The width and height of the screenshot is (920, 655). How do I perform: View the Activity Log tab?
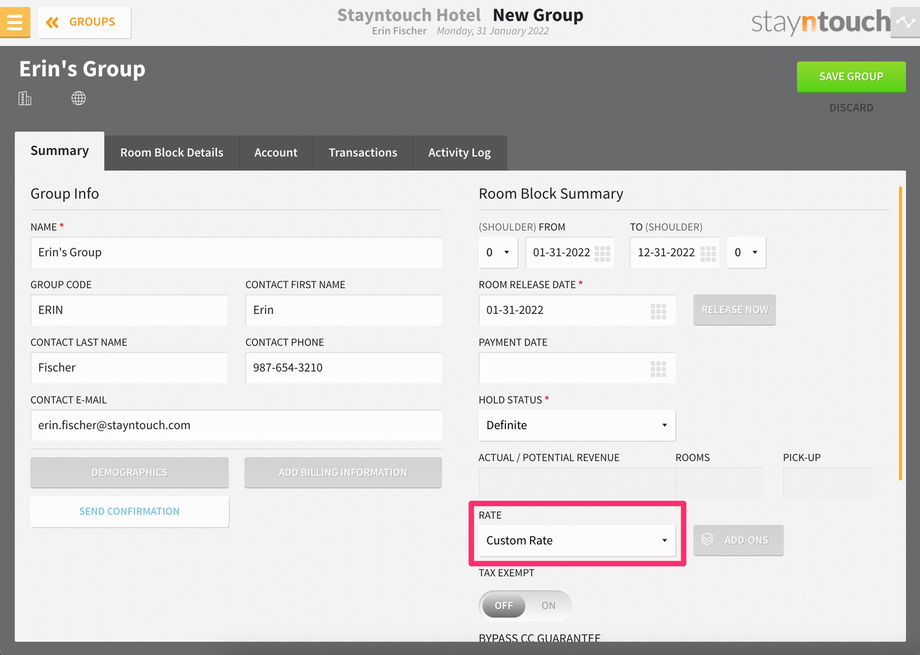coord(459,153)
